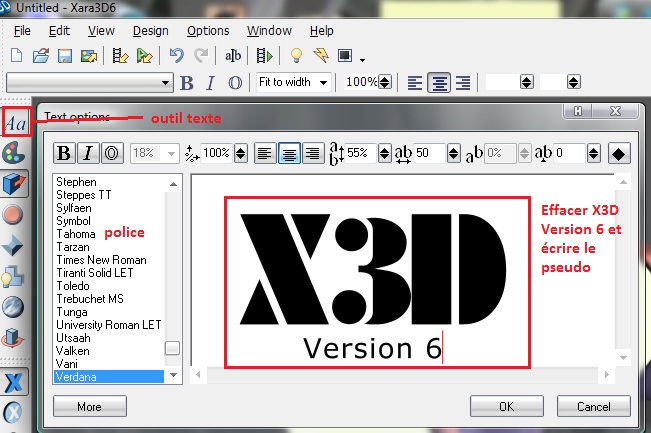Open the shadow light bulb tool in the sidebar
The height and width of the screenshot is (433, 651).
coord(12,276)
